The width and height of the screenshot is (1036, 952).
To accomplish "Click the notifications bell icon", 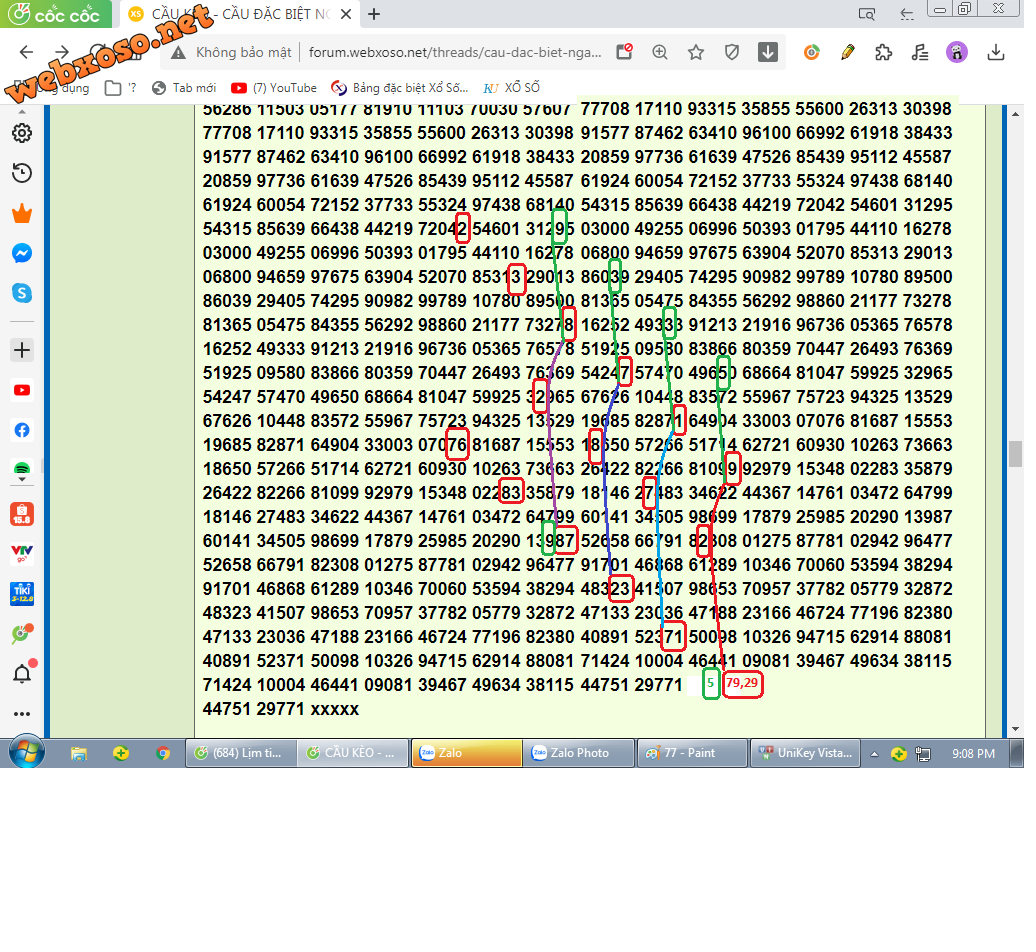I will [21, 673].
